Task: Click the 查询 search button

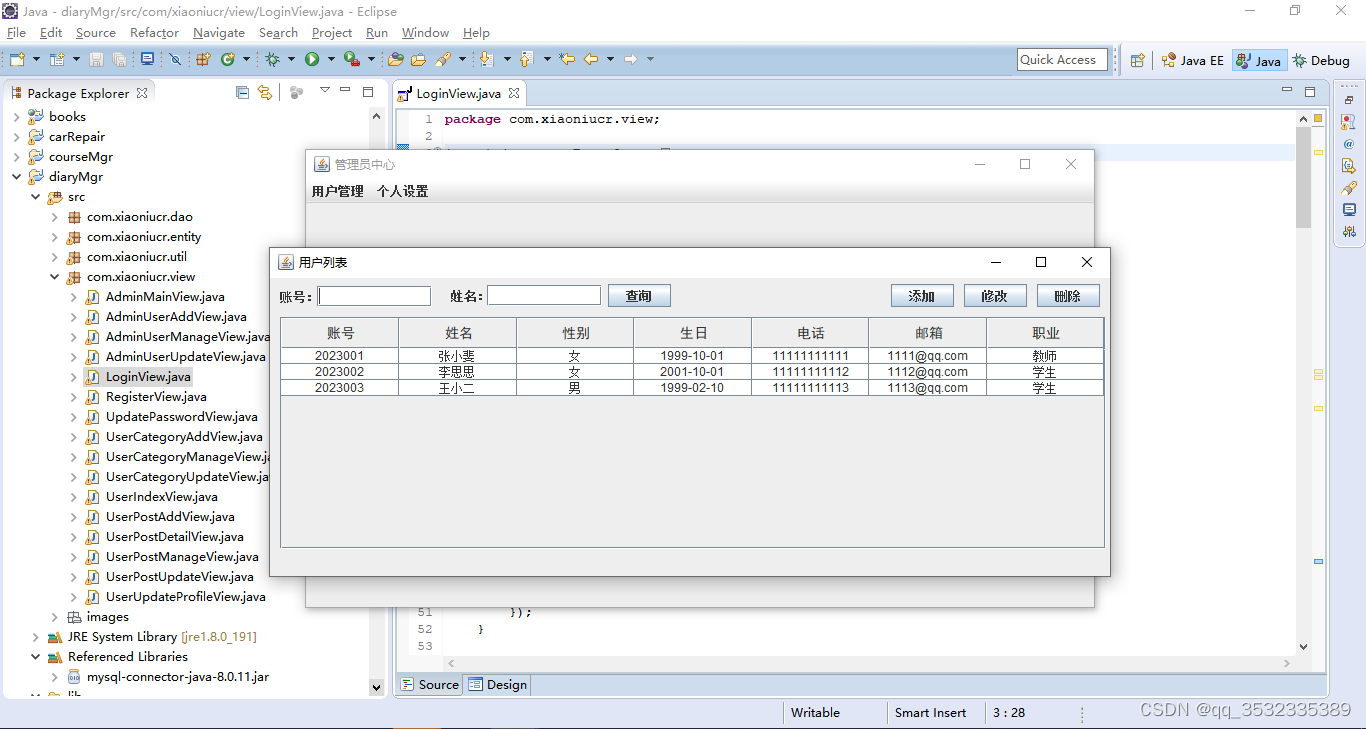Action: (639, 296)
